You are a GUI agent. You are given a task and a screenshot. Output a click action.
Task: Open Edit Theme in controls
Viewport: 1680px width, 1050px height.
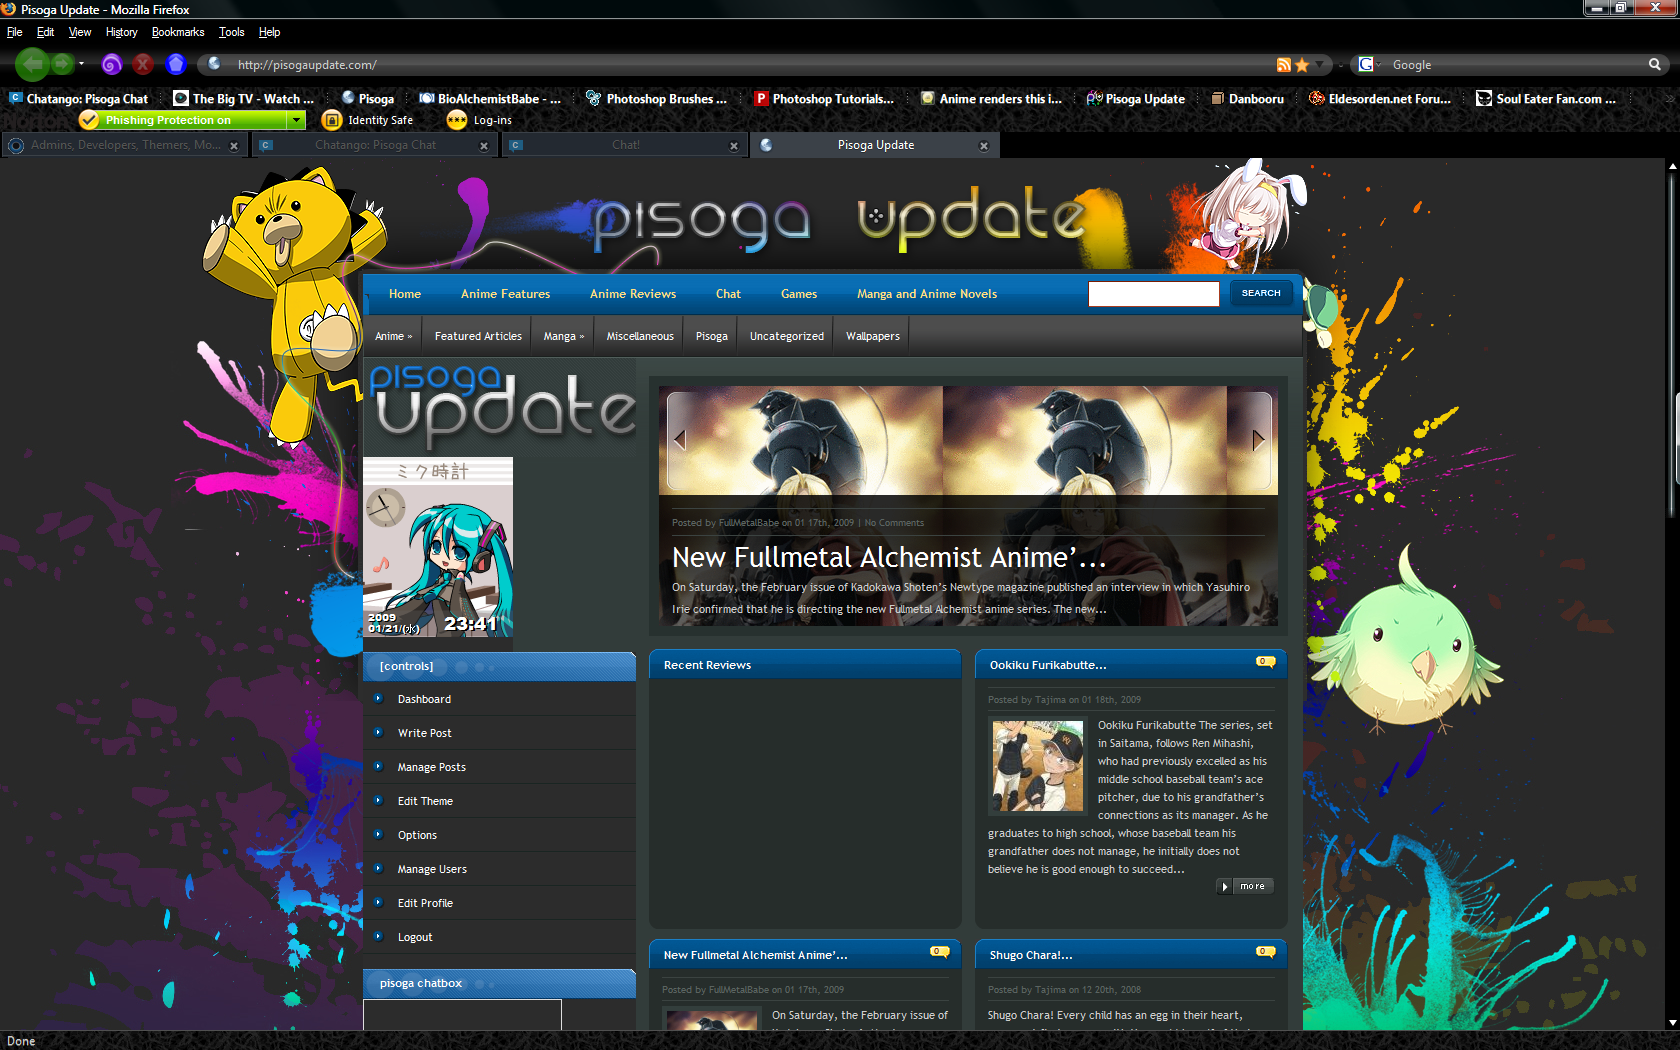click(425, 801)
